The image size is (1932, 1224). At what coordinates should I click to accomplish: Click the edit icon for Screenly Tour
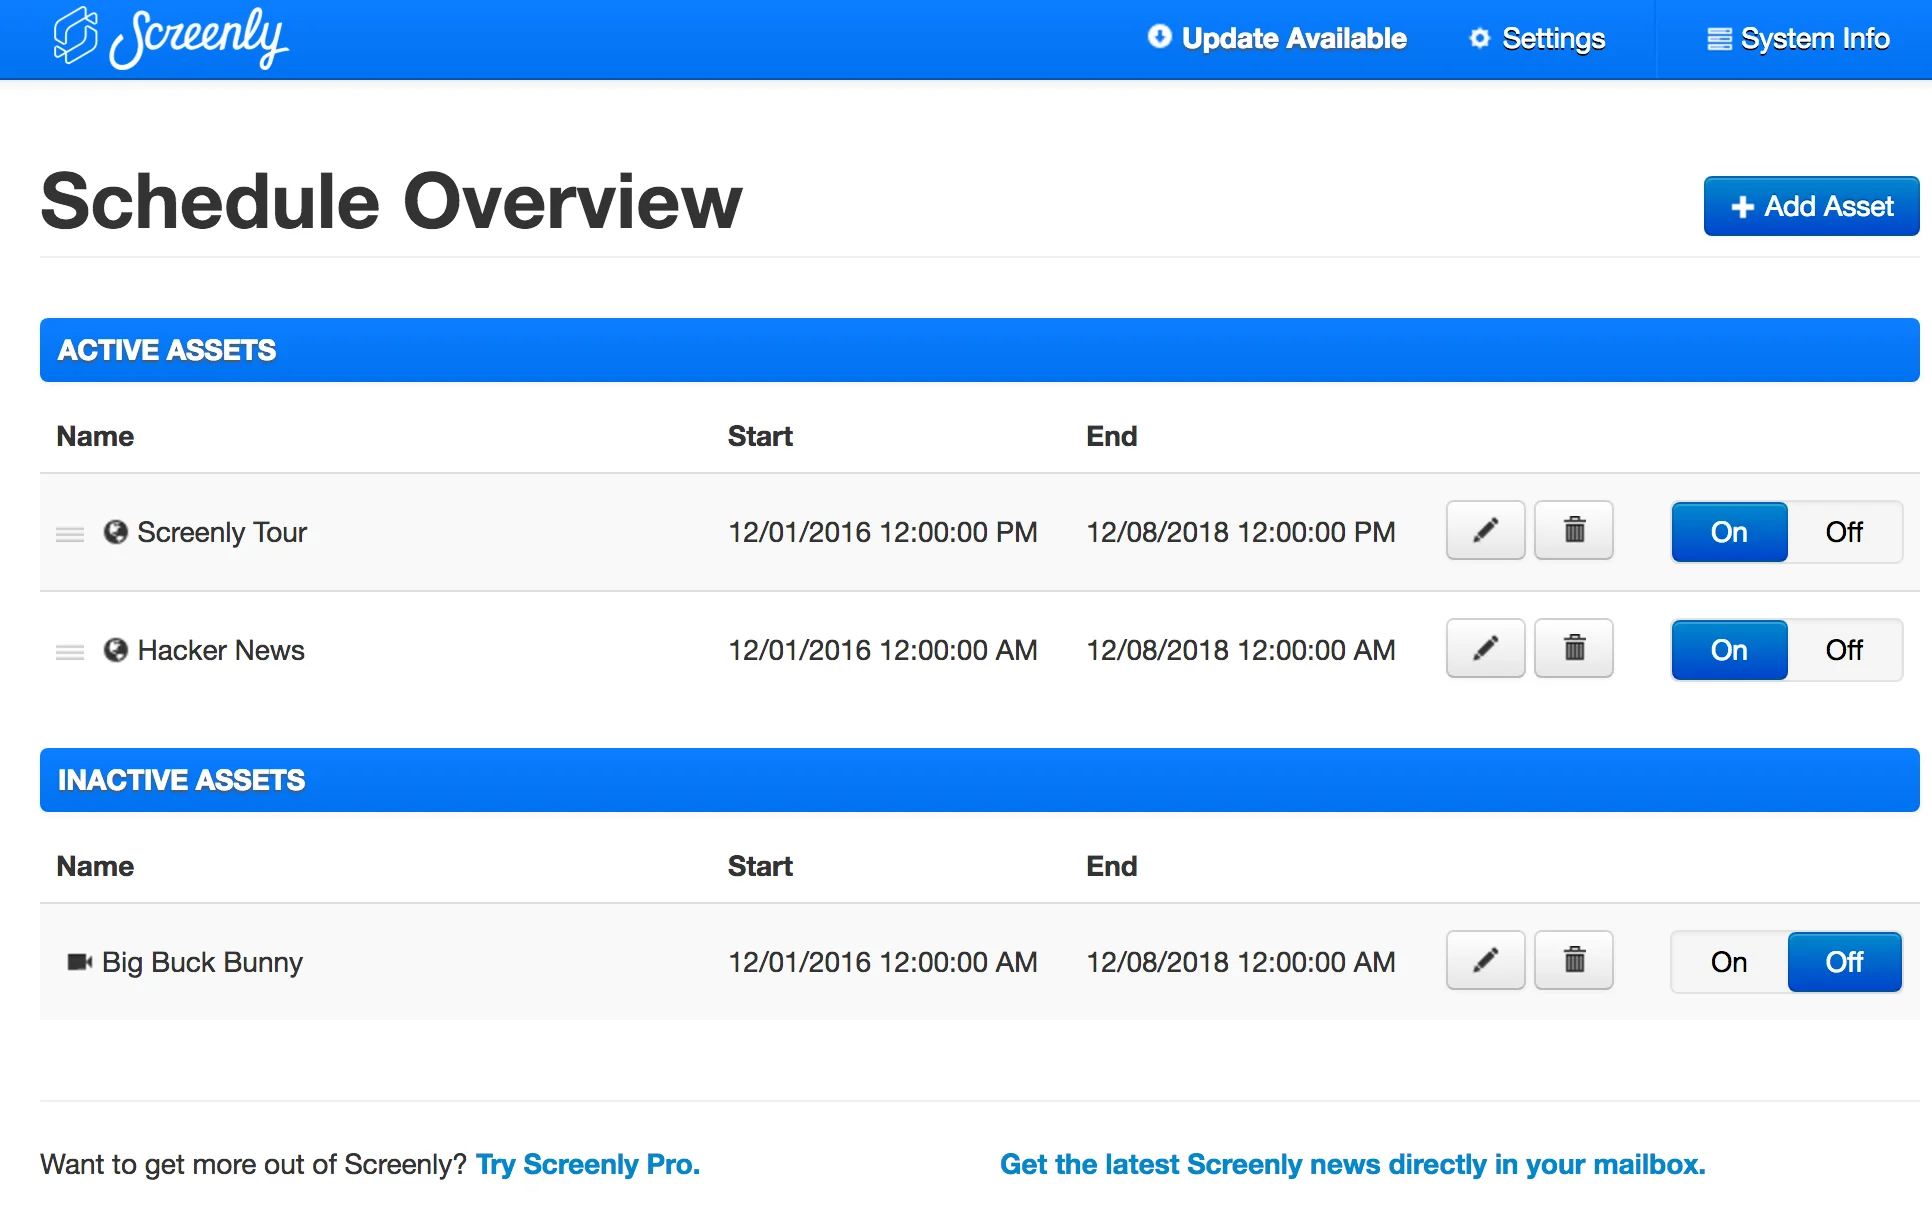(1483, 531)
